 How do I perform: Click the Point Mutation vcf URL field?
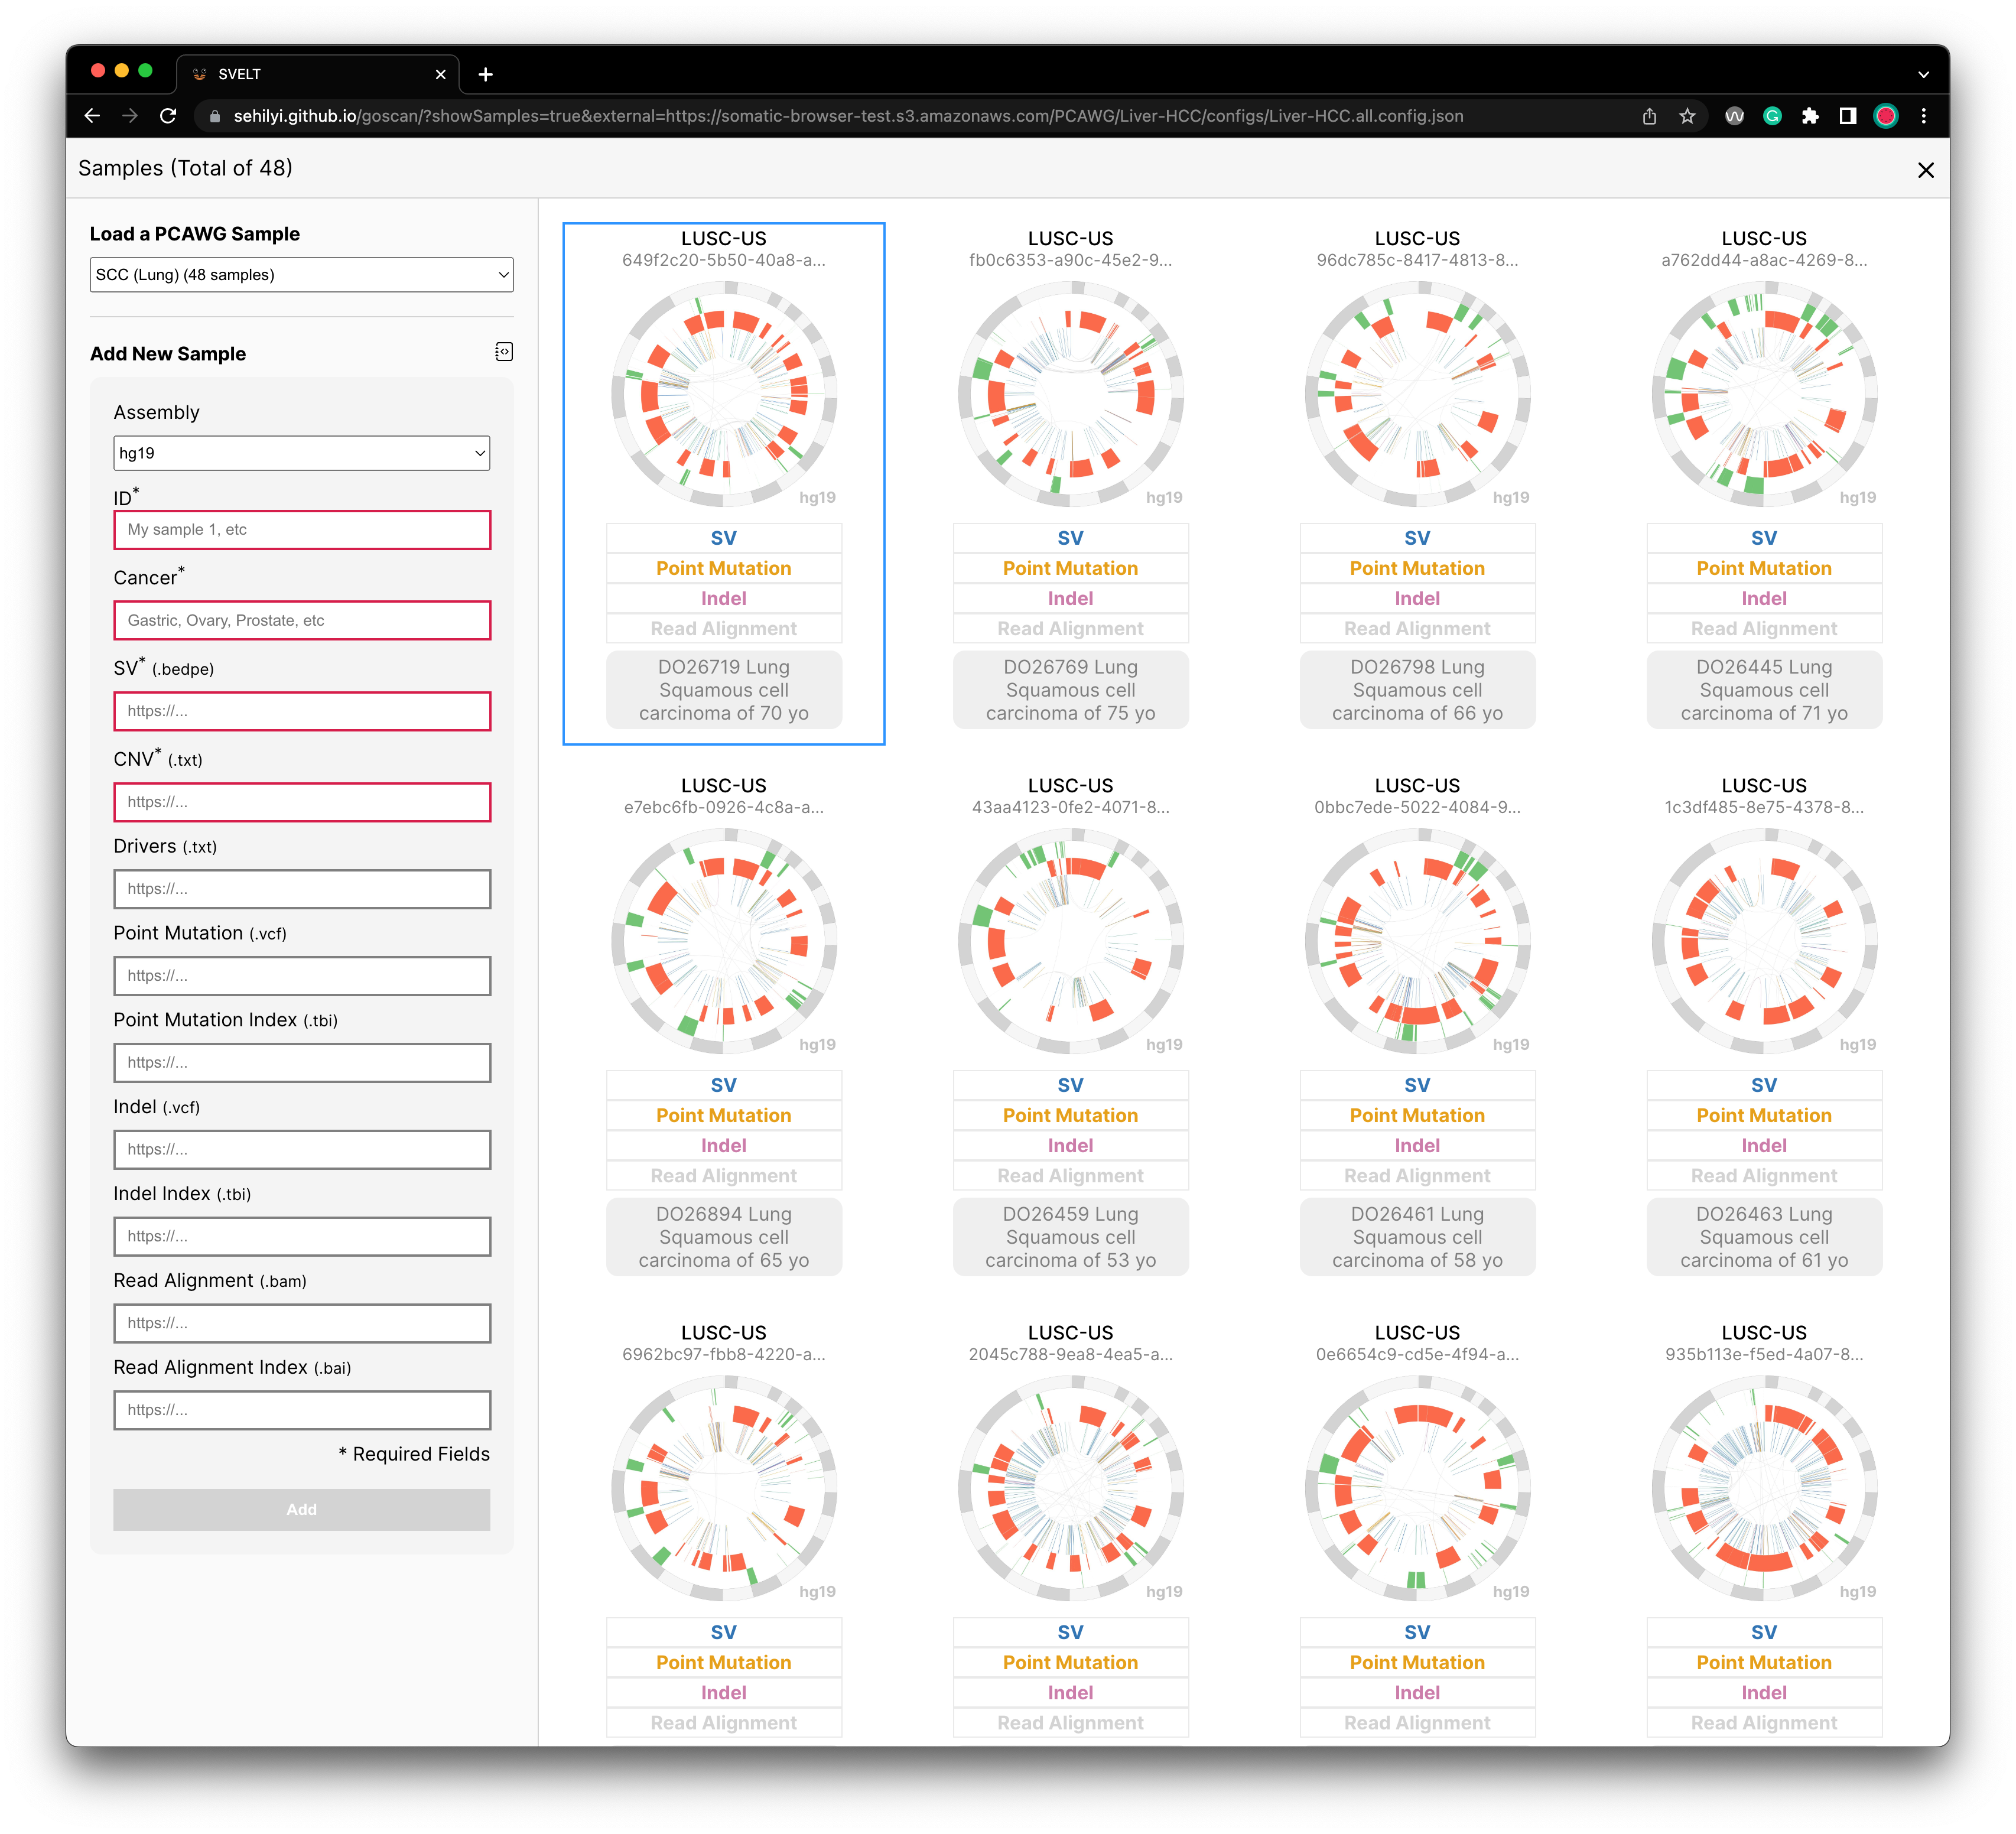click(x=302, y=976)
